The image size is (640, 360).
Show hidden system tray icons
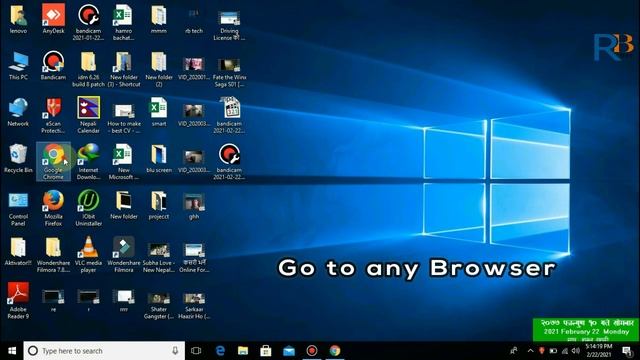click(530, 351)
